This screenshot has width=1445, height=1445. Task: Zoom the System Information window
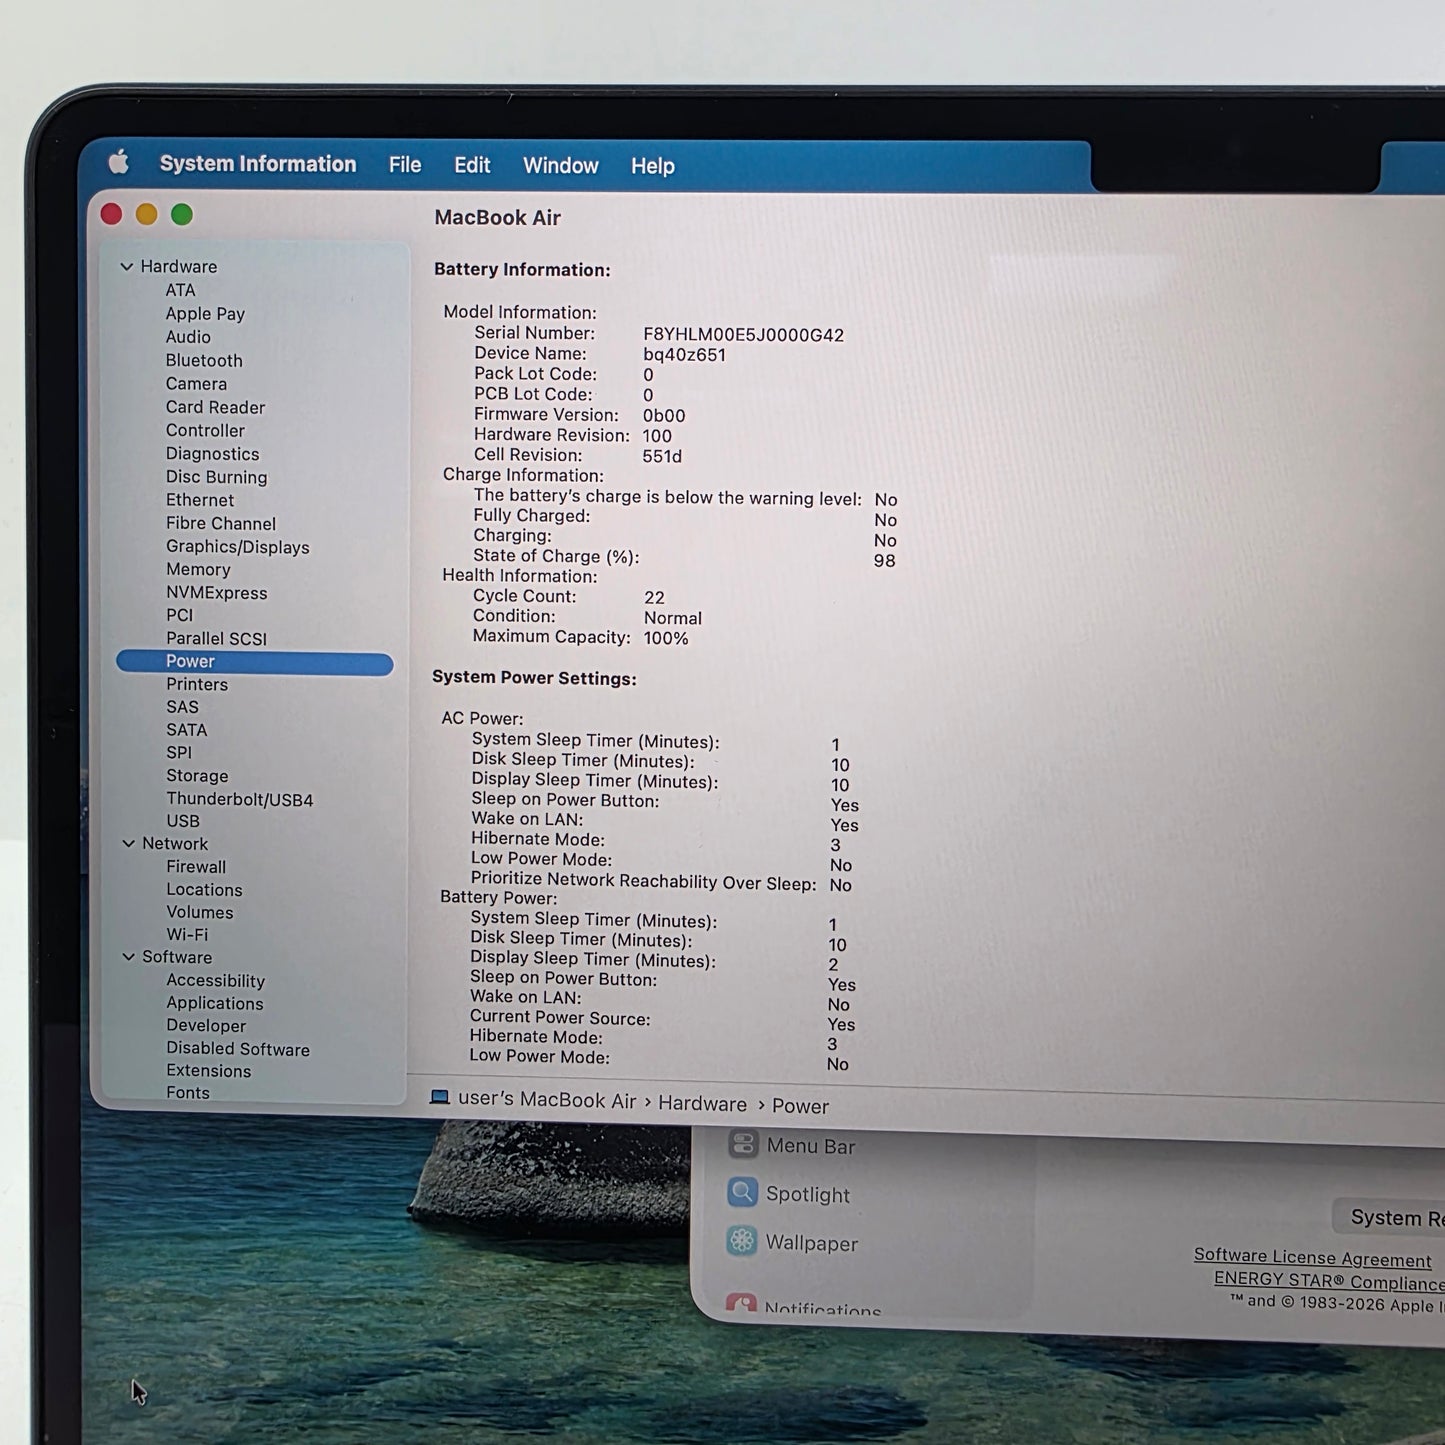click(181, 214)
